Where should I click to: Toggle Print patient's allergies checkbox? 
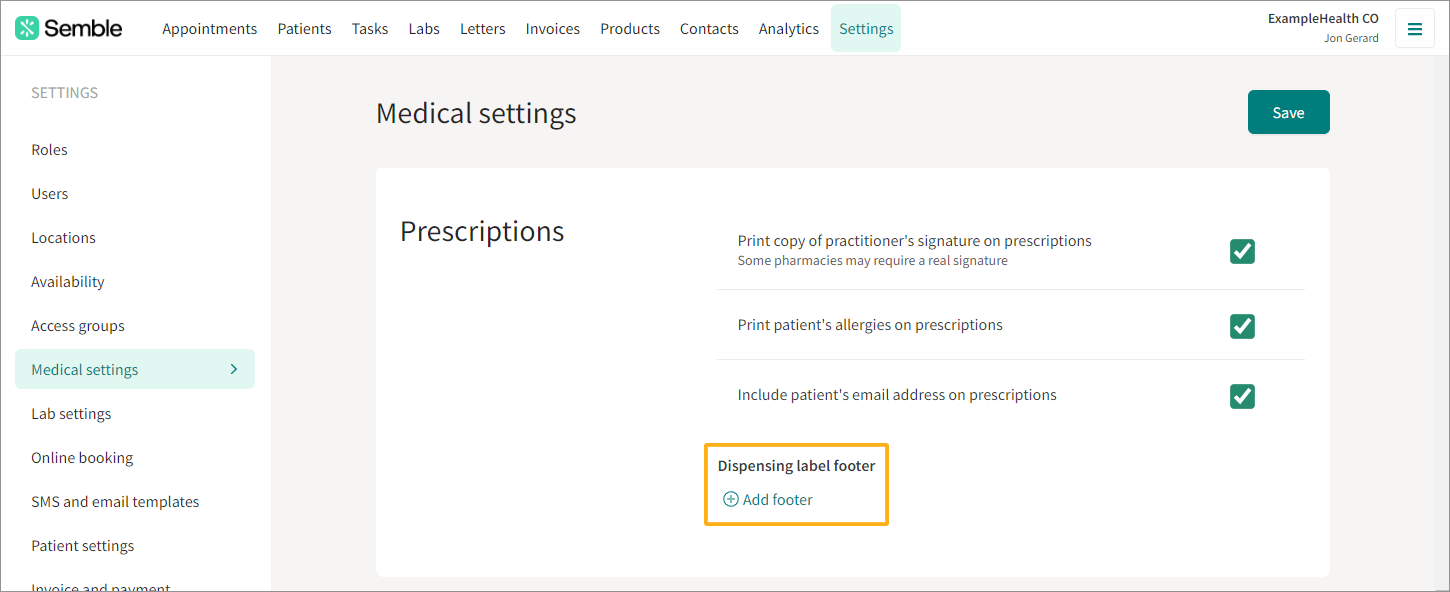point(1242,326)
